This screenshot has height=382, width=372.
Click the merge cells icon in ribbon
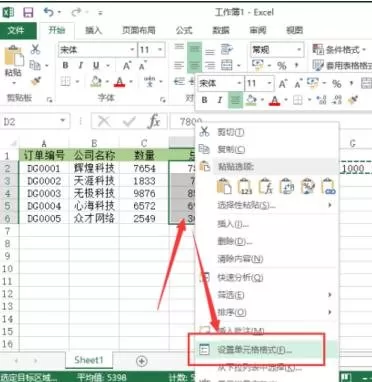point(227,65)
